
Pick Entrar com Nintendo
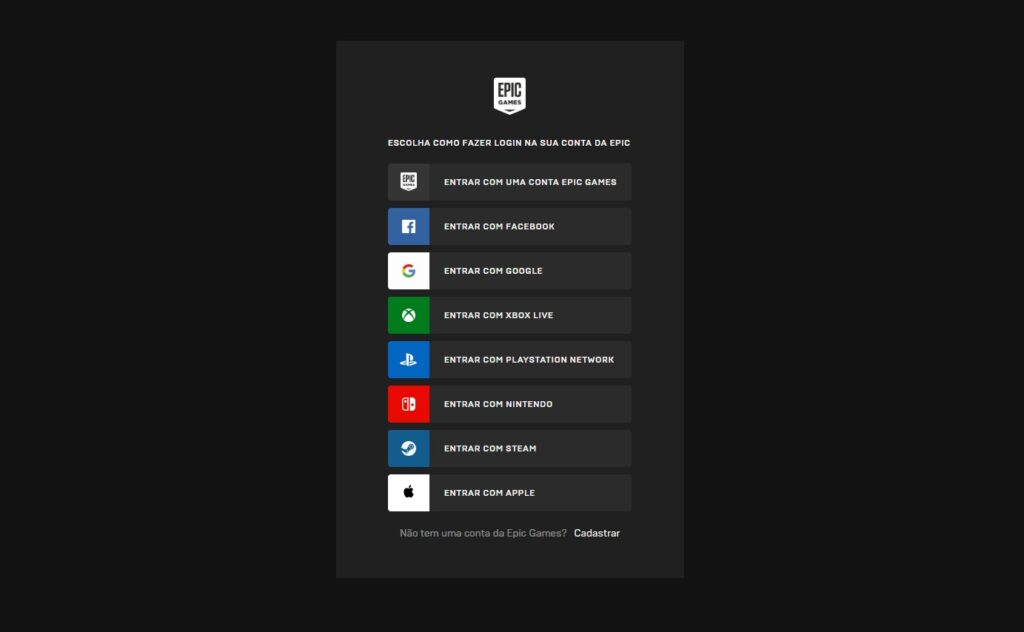point(509,404)
